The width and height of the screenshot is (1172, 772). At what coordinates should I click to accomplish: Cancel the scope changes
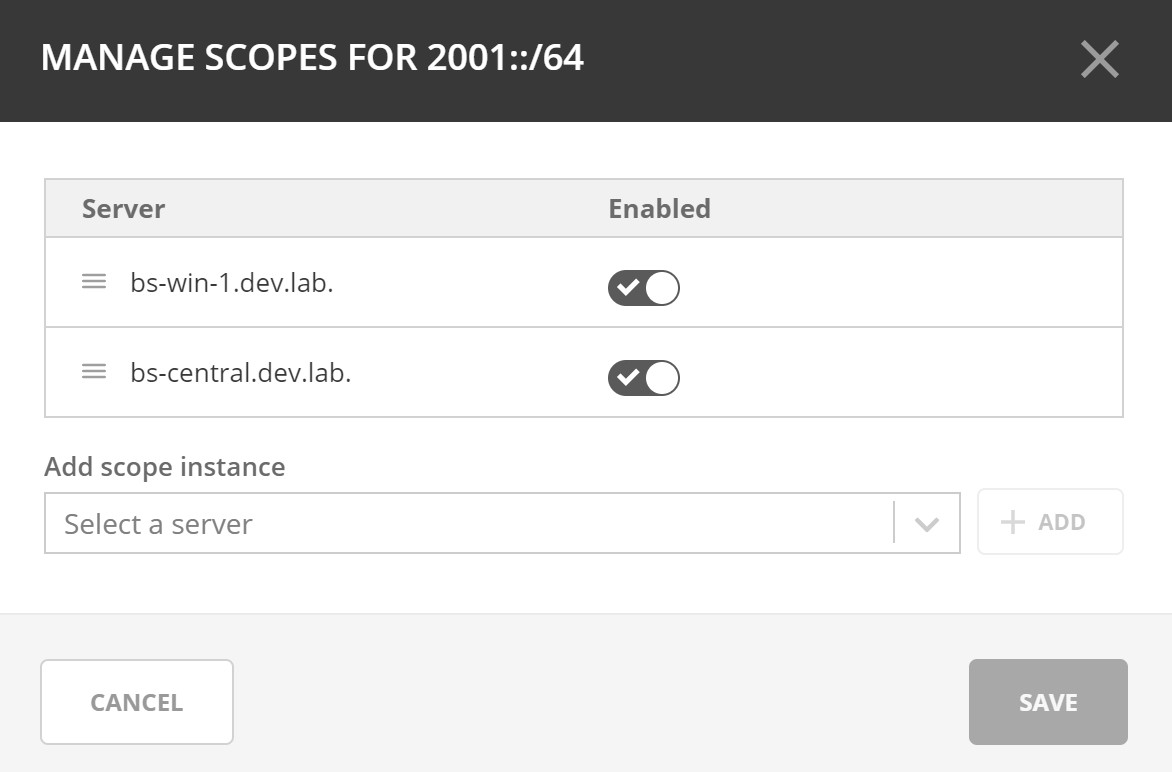pyautogui.click(x=137, y=702)
